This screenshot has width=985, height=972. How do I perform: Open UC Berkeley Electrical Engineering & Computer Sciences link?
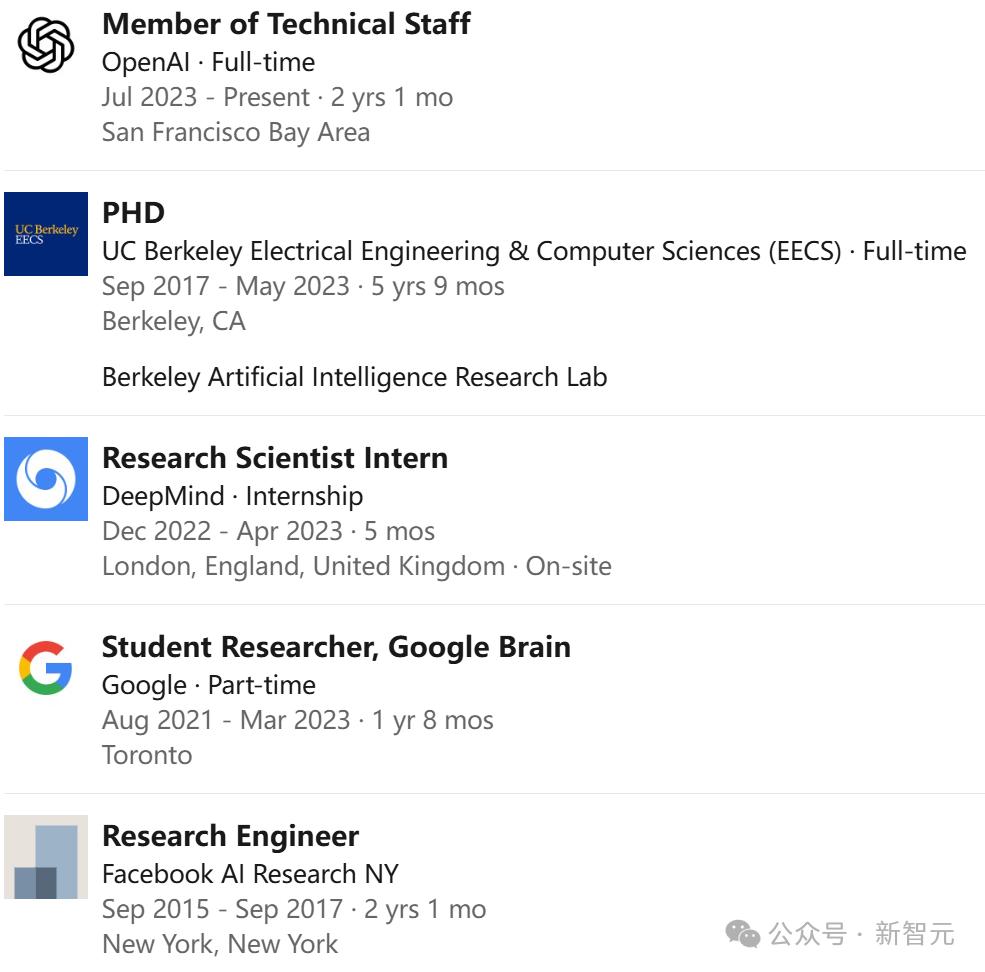pos(472,251)
